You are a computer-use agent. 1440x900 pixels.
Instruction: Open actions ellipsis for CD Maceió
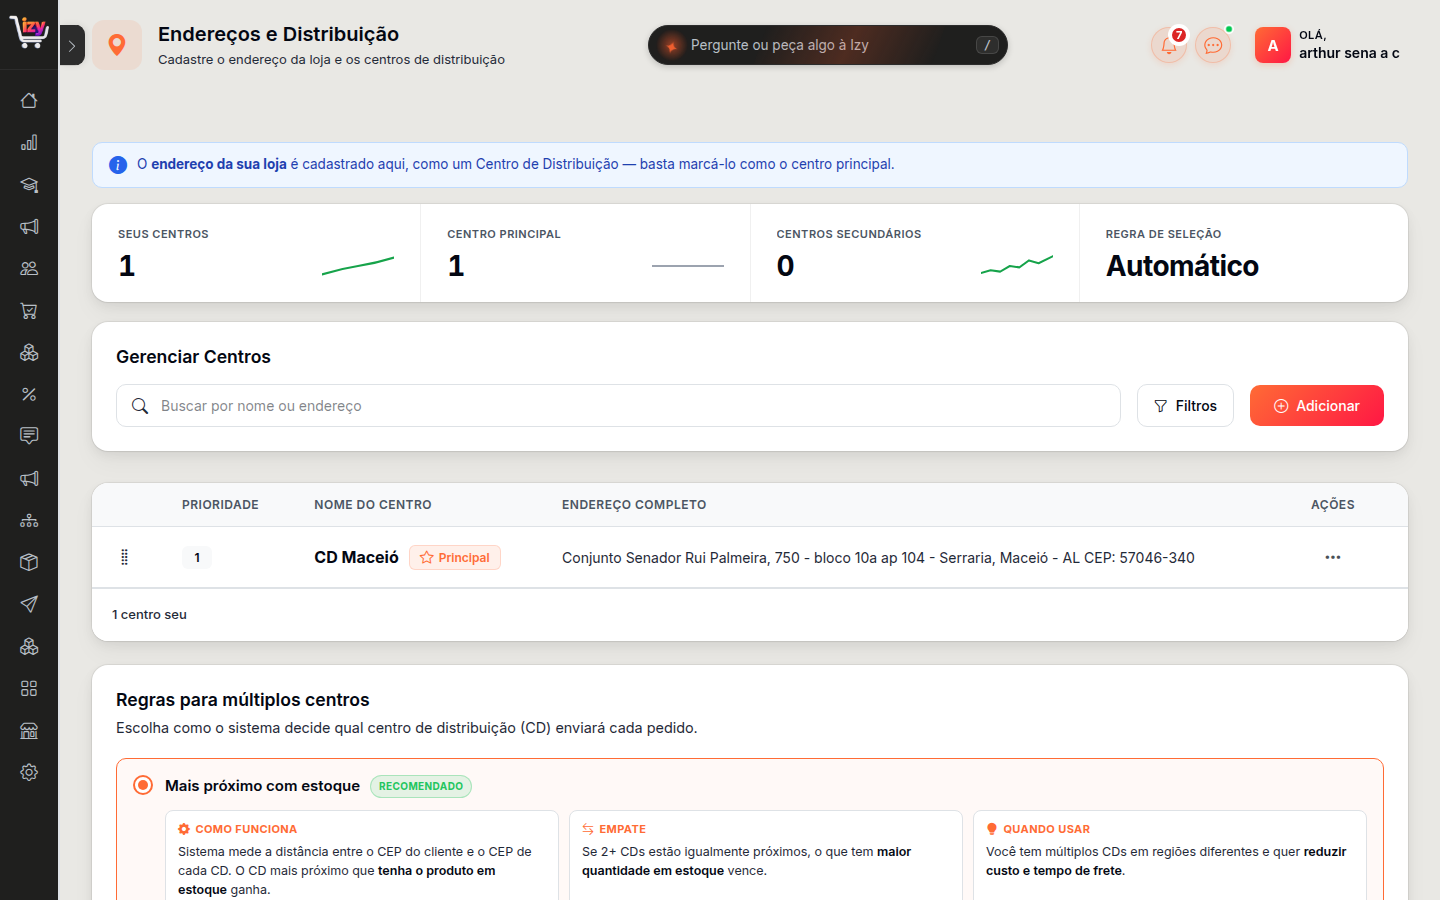click(x=1332, y=557)
